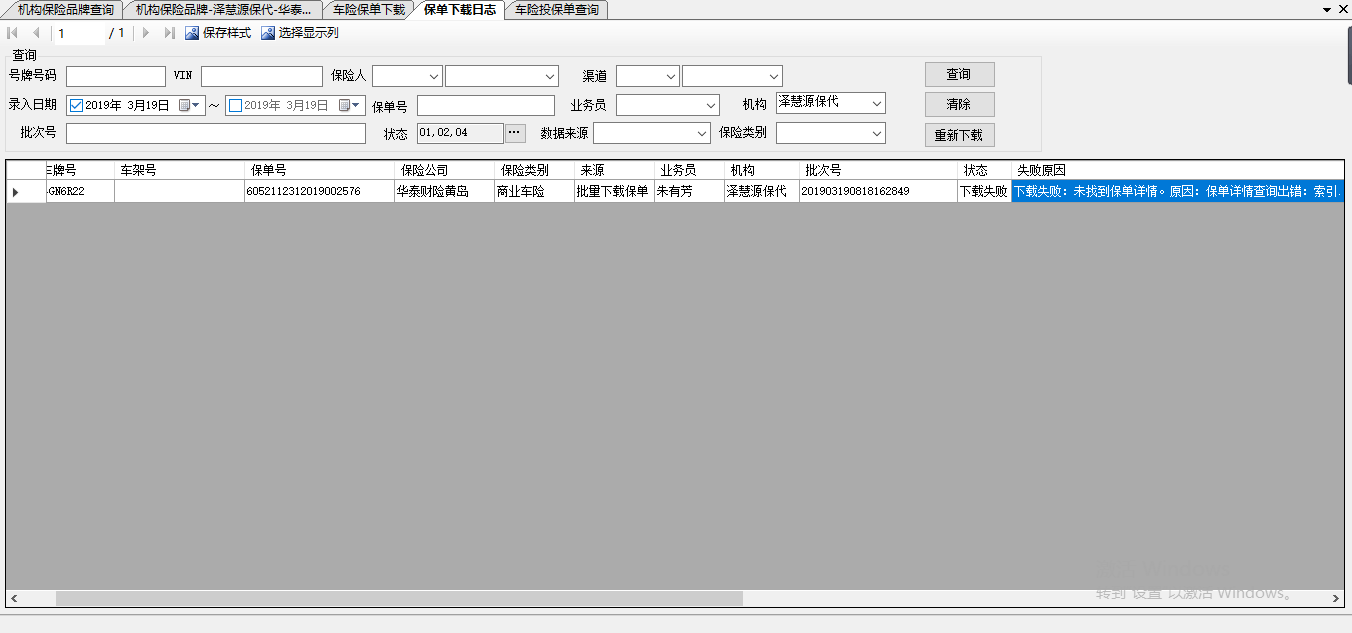Select cell 朱有芳

coord(689,191)
